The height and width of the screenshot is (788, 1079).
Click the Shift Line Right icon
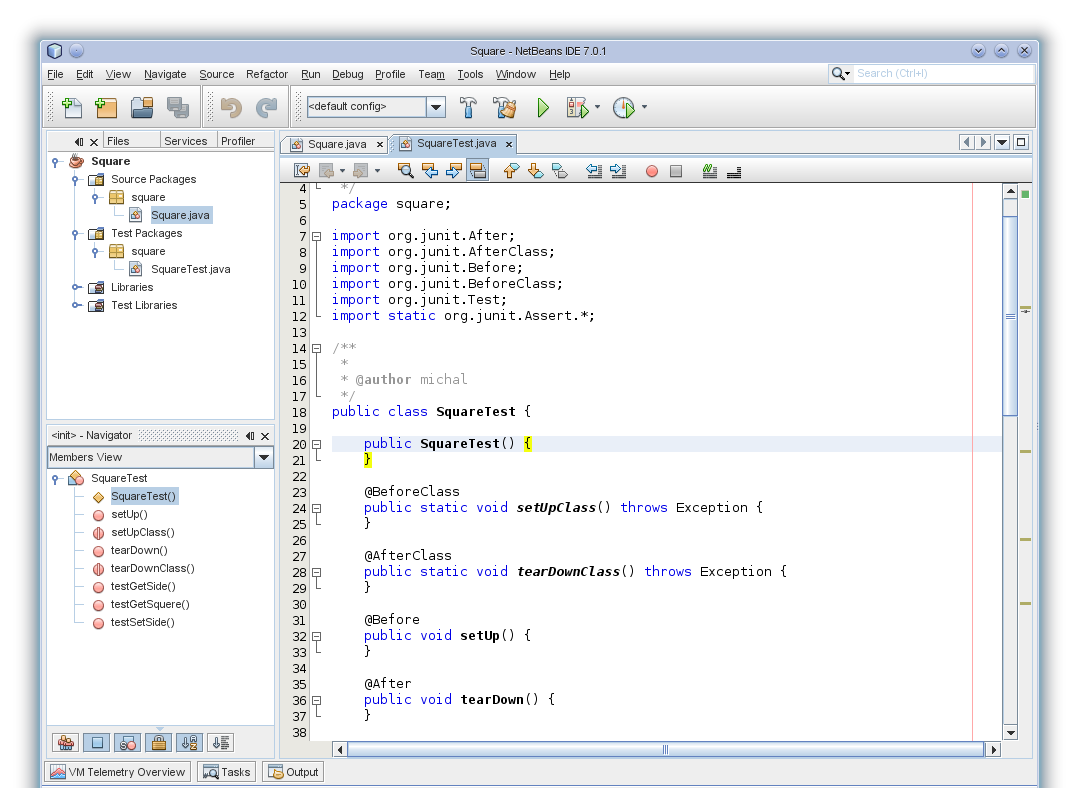618,171
